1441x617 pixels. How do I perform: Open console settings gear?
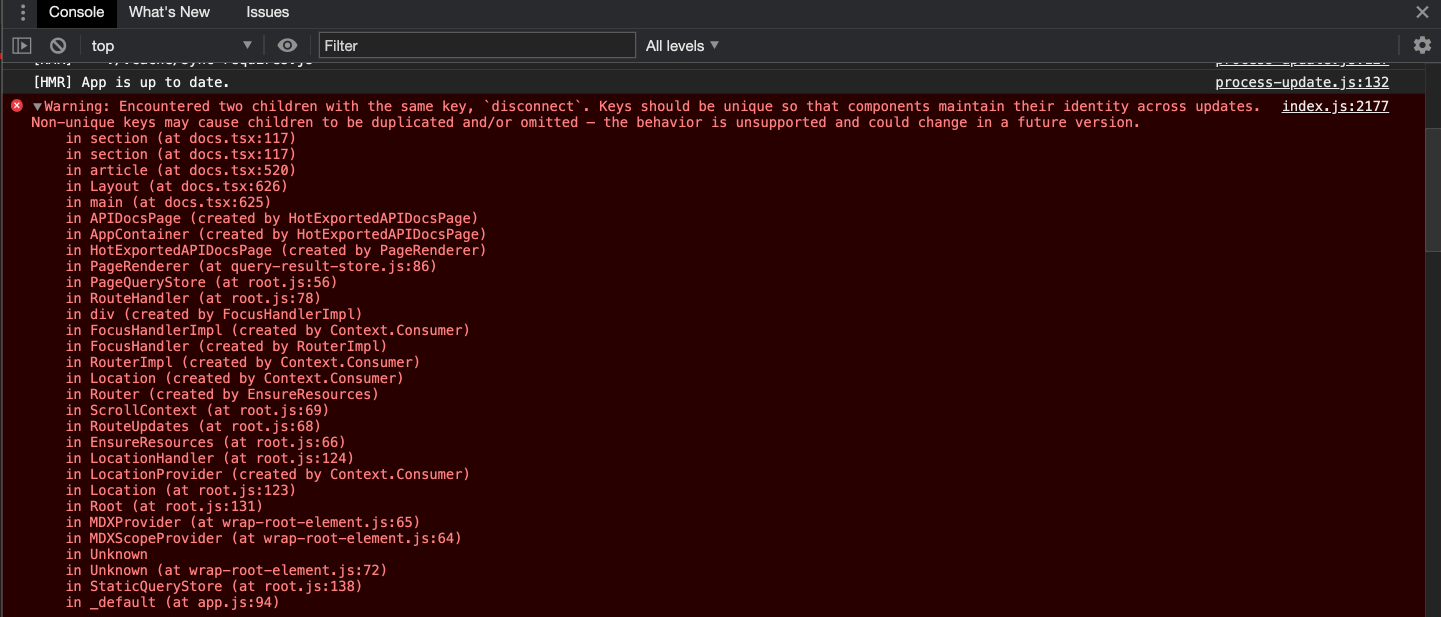pyautogui.click(x=1422, y=45)
